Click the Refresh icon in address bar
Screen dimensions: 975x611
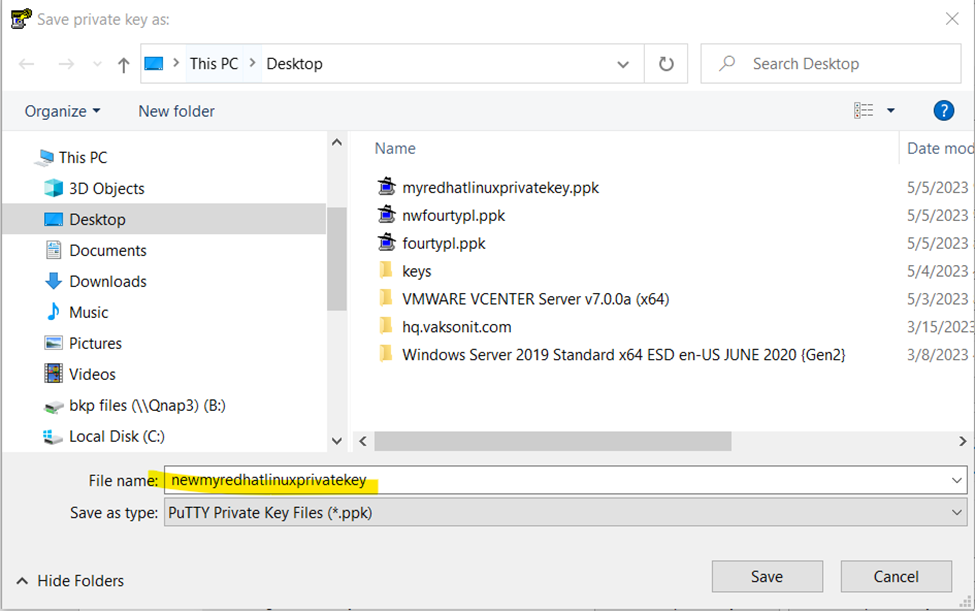665,64
